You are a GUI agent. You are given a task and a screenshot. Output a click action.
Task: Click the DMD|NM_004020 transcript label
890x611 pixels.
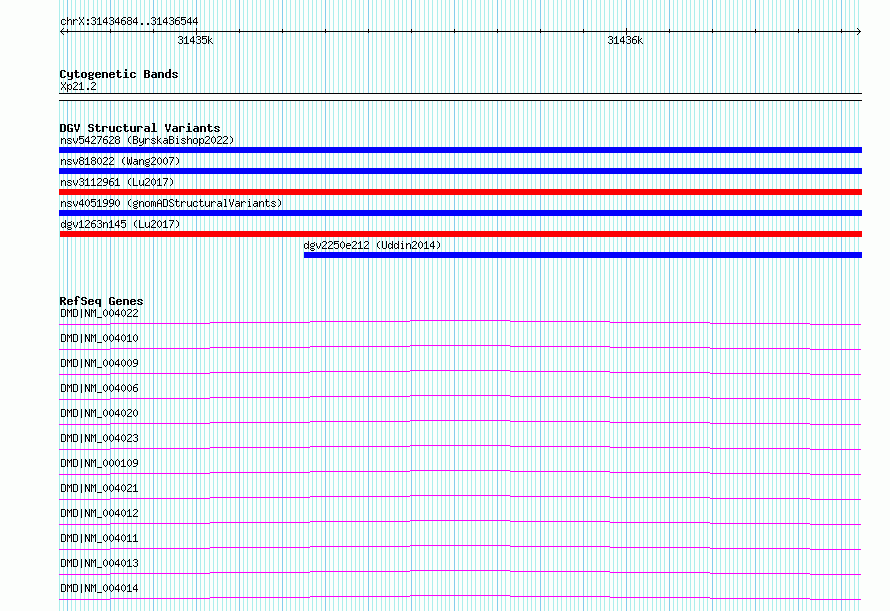pos(99,413)
